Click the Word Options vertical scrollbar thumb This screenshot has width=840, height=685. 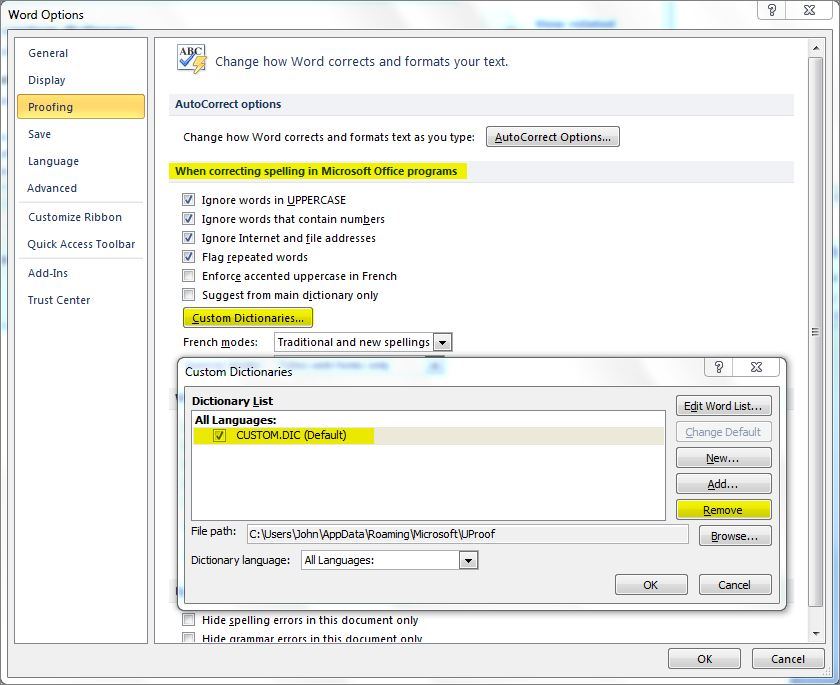[x=816, y=332]
